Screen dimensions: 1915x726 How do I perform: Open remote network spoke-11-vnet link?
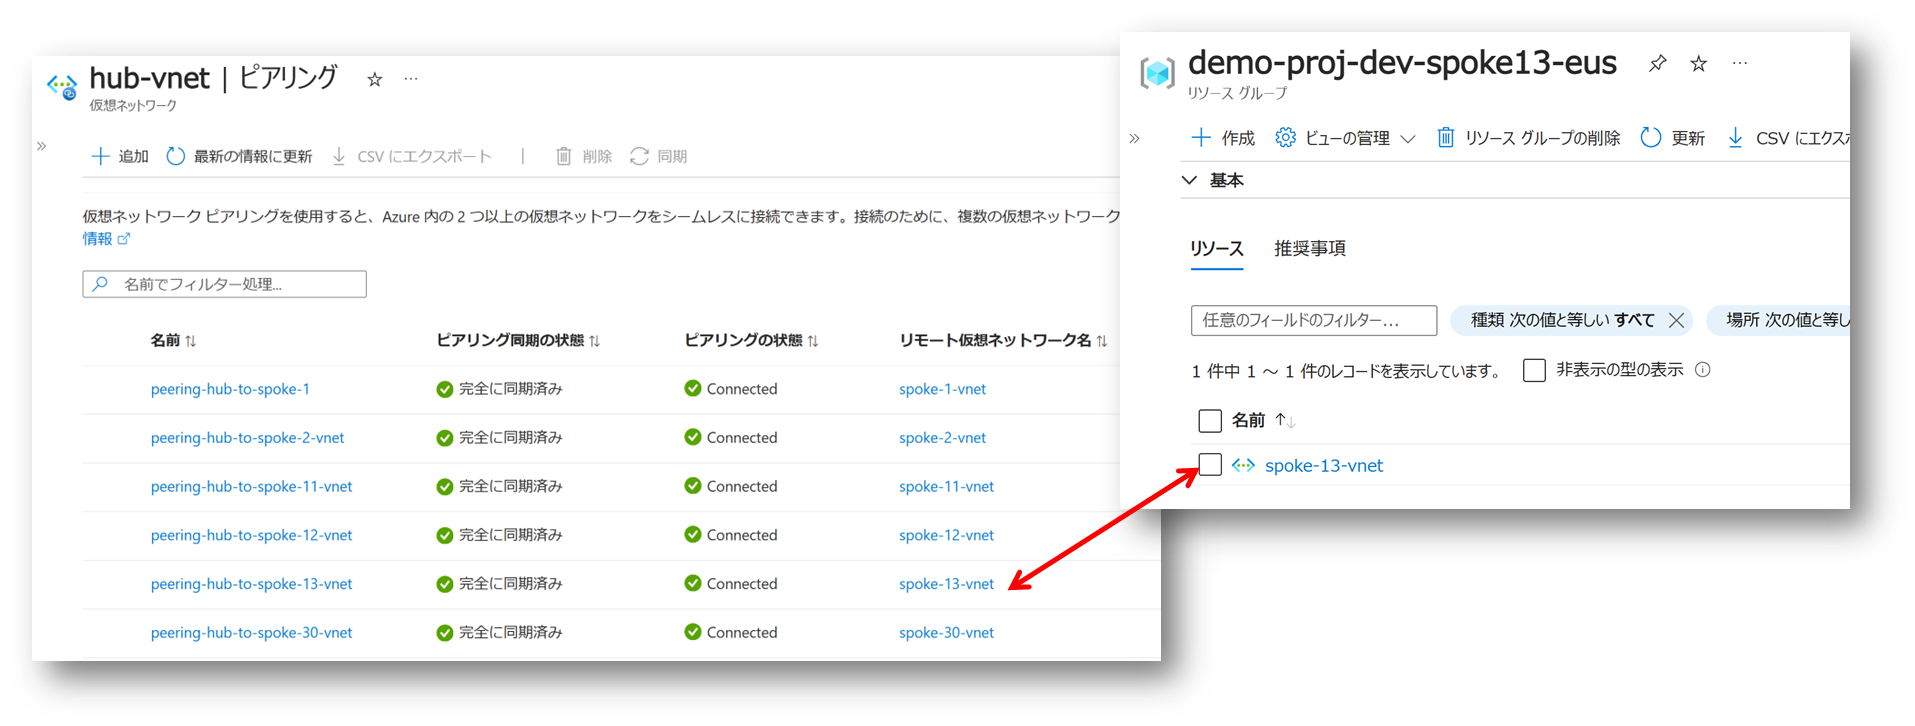(946, 486)
